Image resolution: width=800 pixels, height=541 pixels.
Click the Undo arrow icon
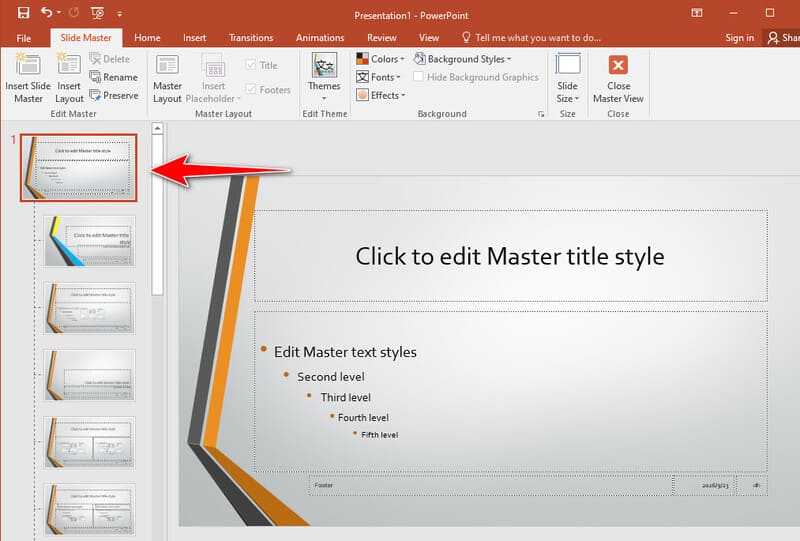[46, 12]
